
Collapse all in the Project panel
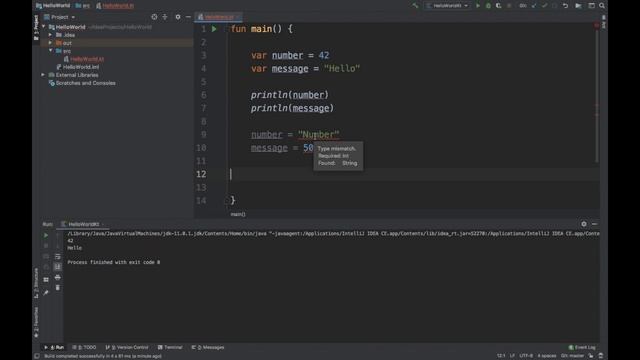[x=165, y=17]
